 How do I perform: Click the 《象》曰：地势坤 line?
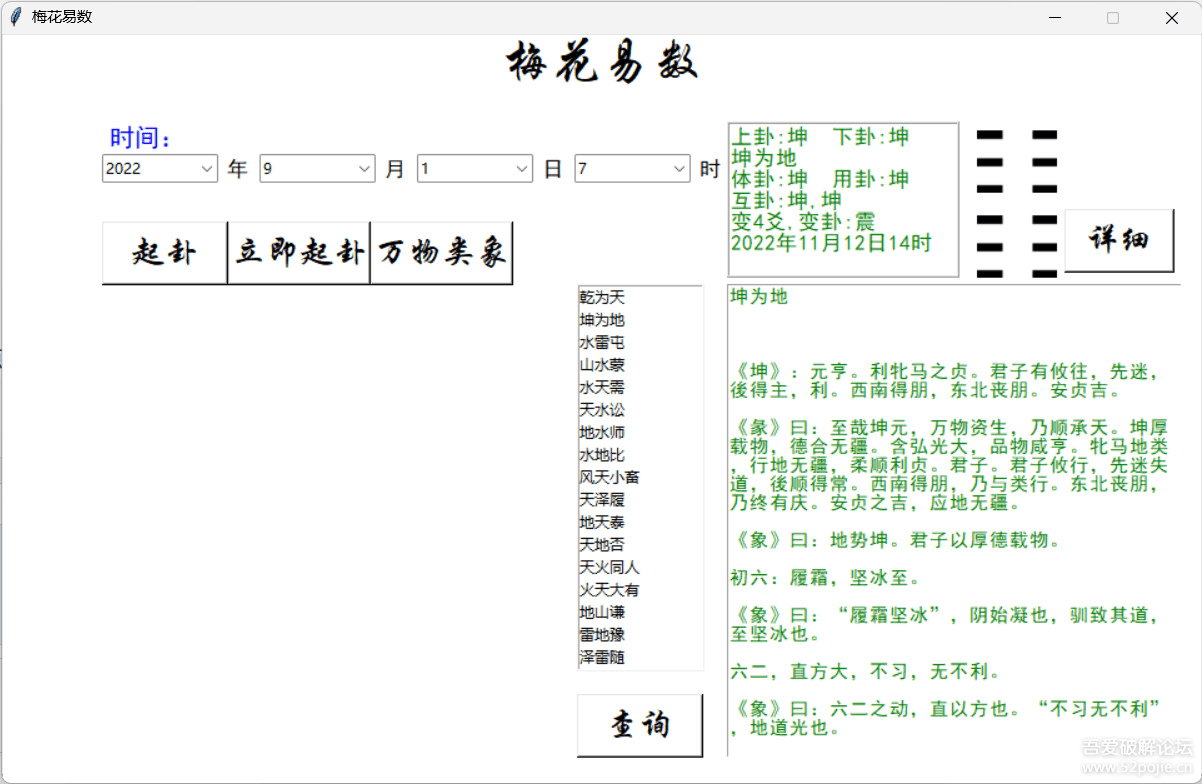click(x=895, y=541)
